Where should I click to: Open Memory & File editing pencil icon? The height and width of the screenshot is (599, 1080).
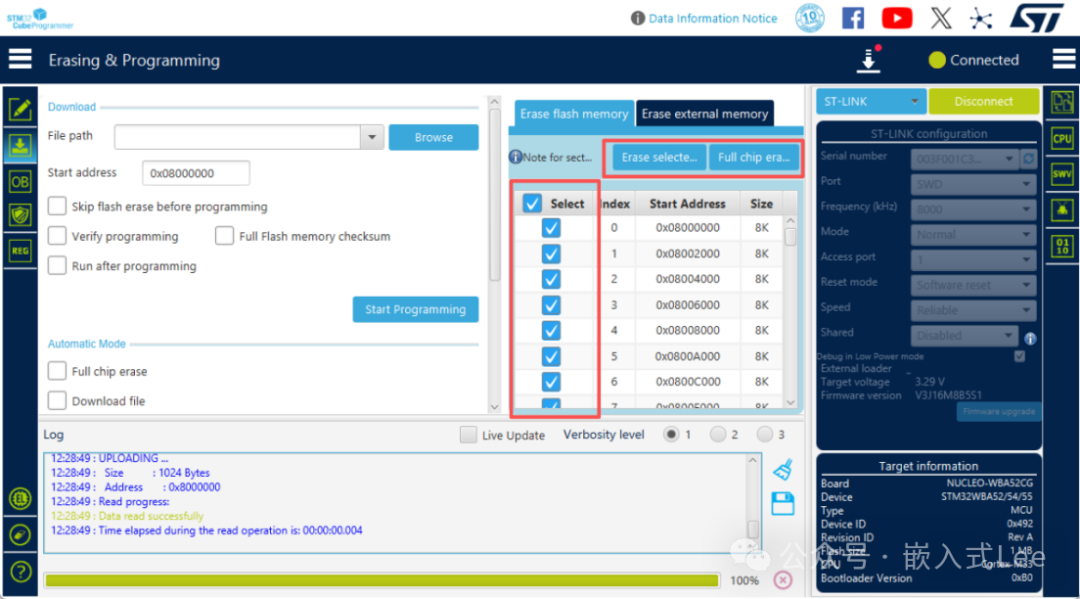point(20,109)
